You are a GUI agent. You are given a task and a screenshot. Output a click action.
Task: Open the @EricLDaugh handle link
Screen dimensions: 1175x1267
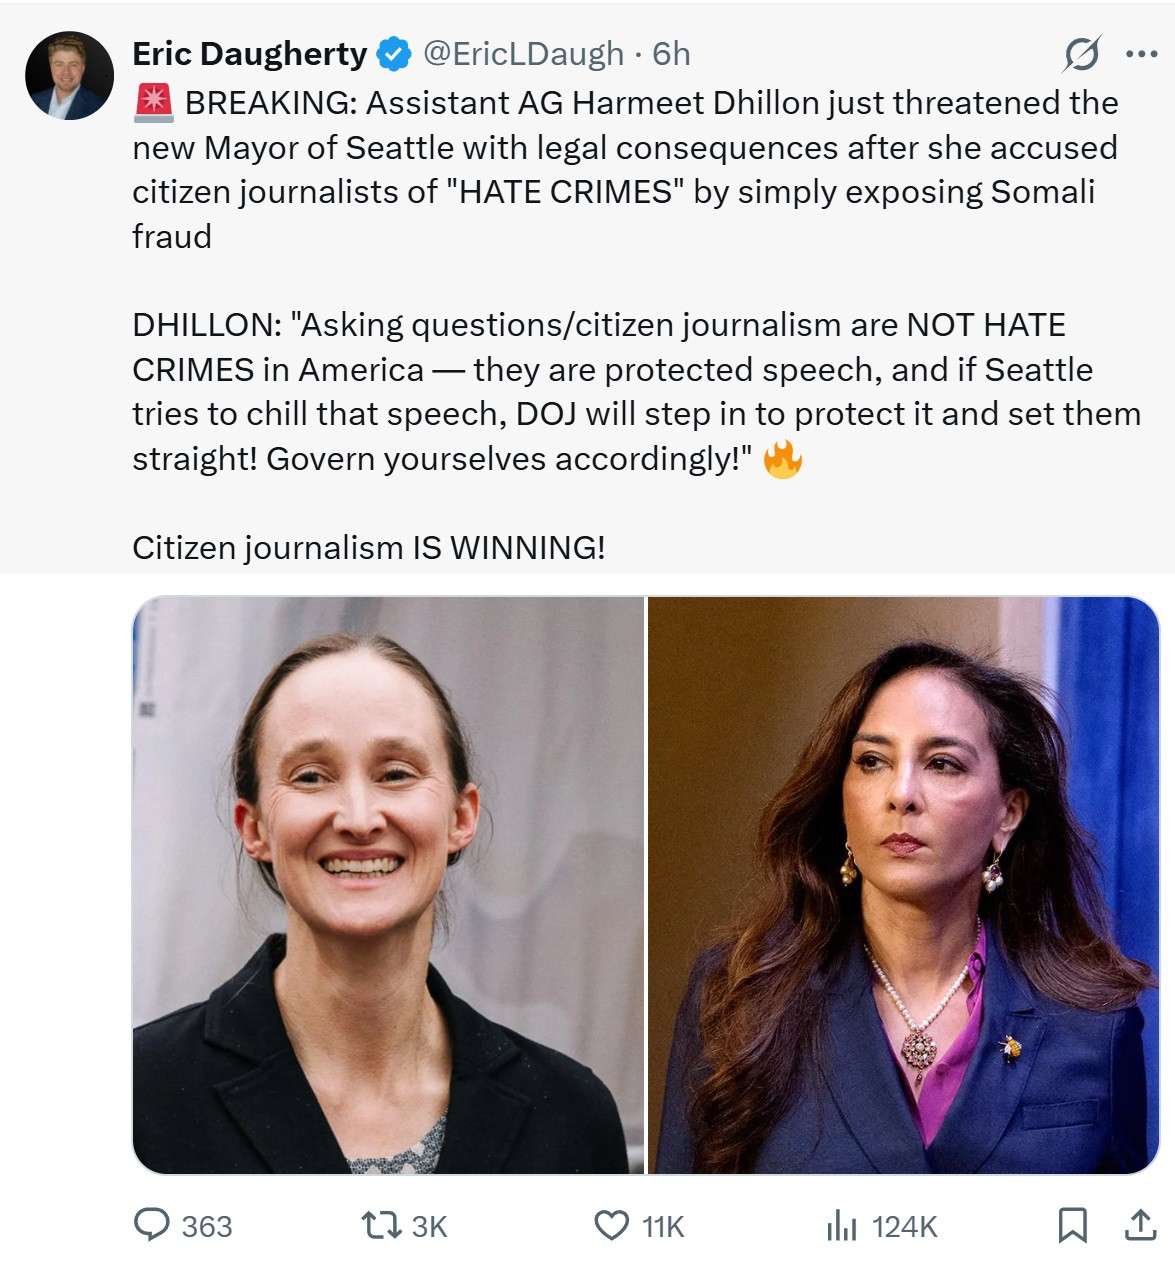coord(524,54)
